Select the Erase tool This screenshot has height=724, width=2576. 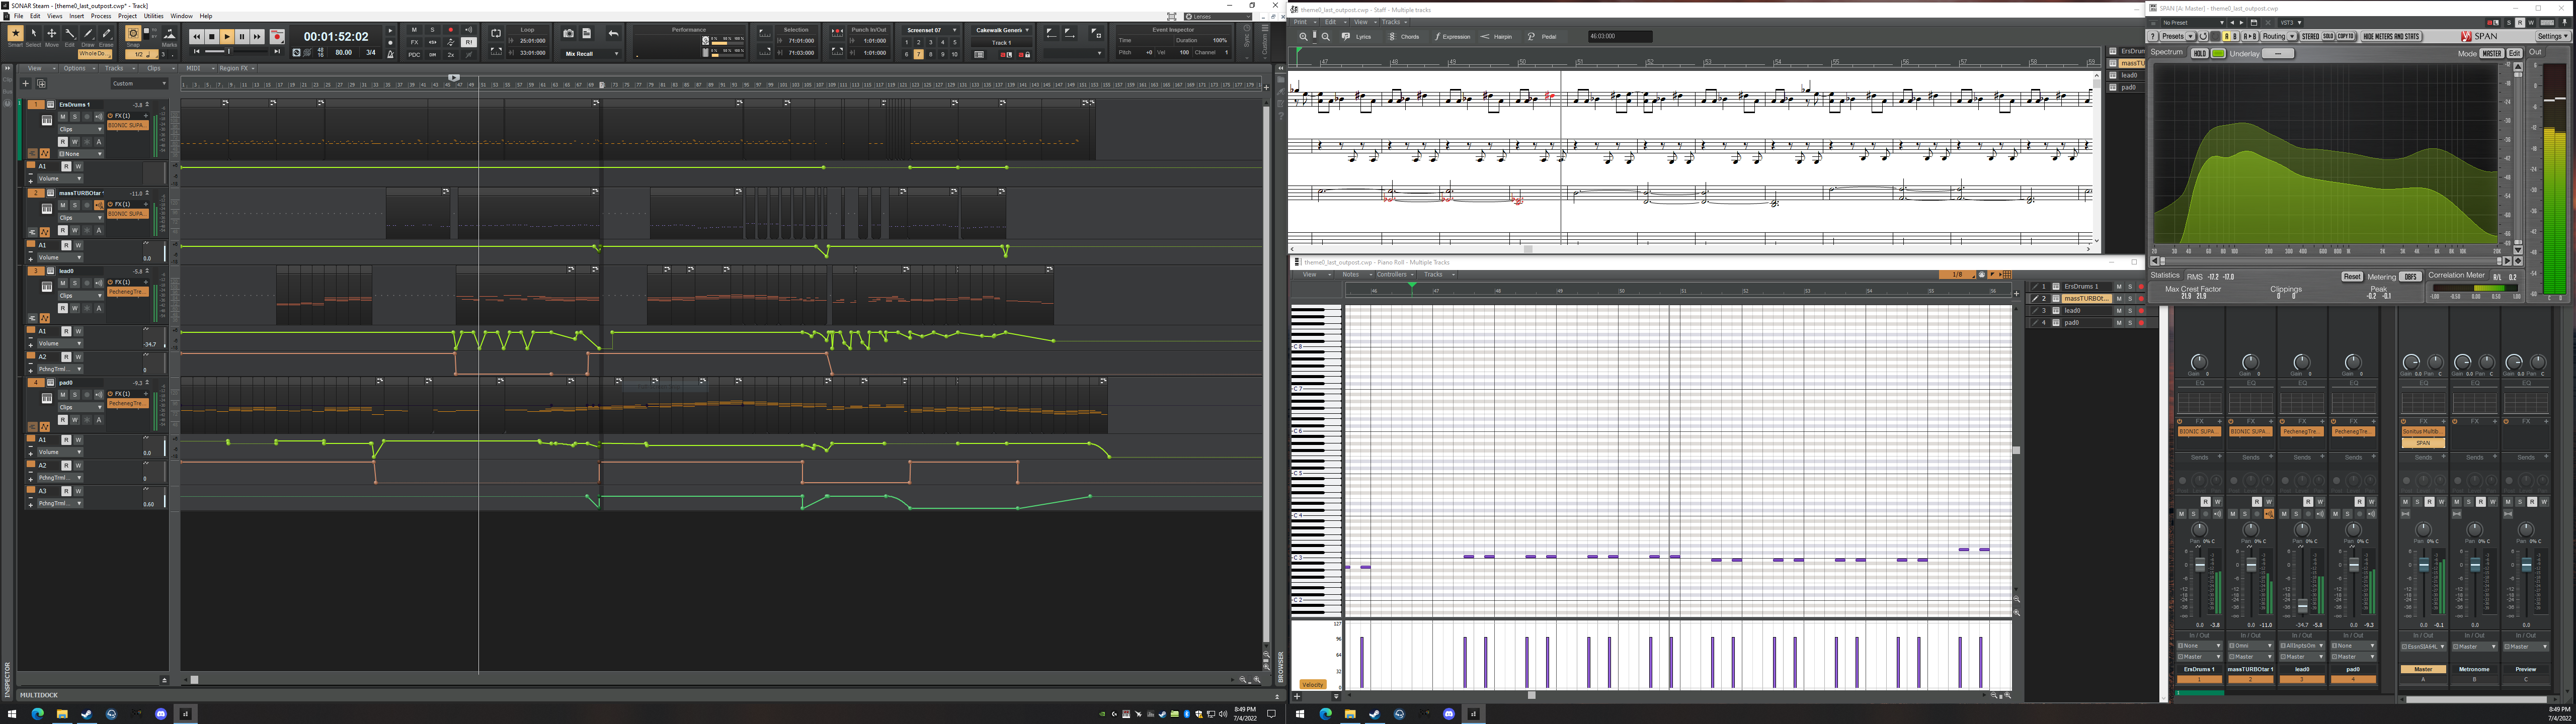pos(106,34)
